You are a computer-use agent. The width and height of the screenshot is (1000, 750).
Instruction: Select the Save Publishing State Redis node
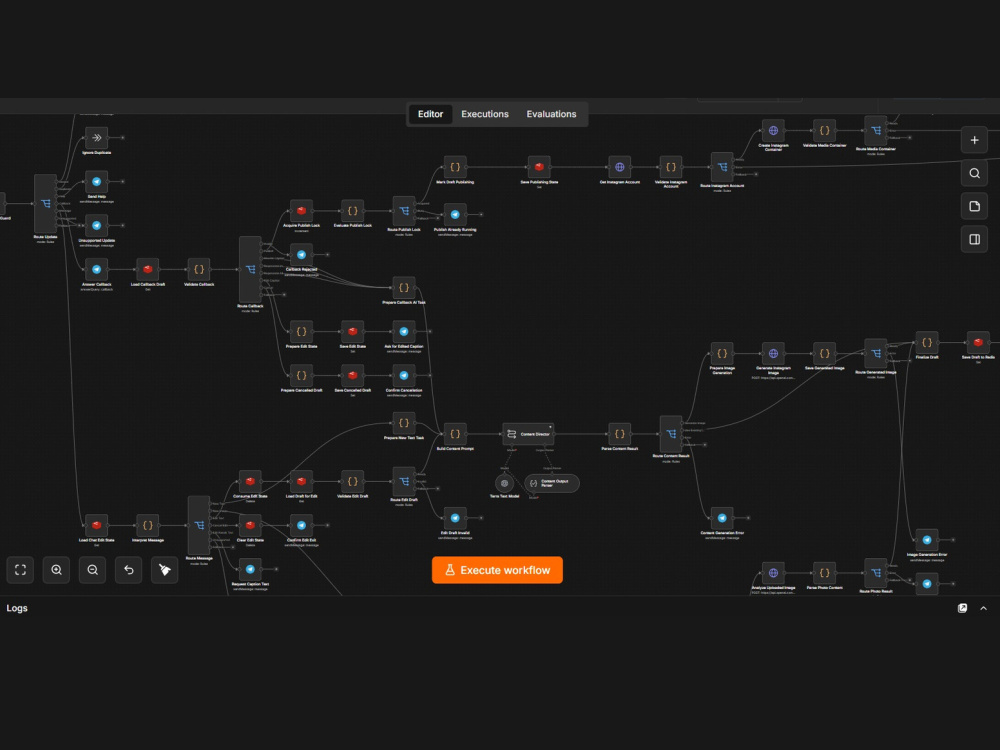[539, 167]
